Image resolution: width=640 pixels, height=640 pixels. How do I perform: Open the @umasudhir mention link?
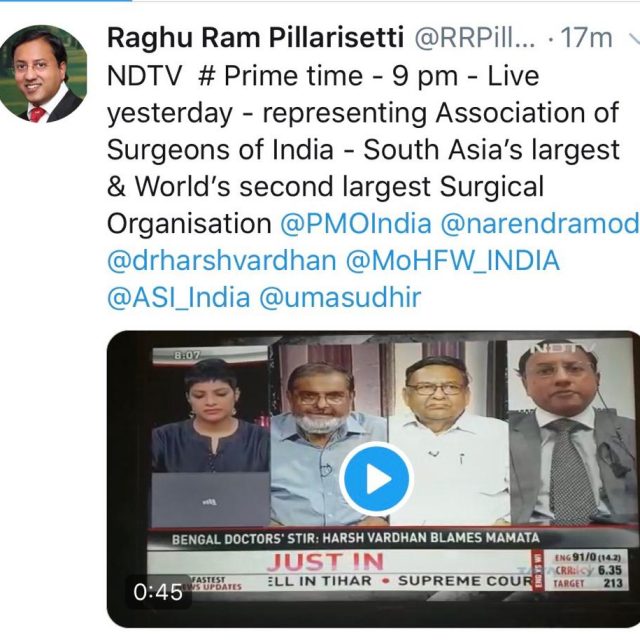tap(340, 298)
